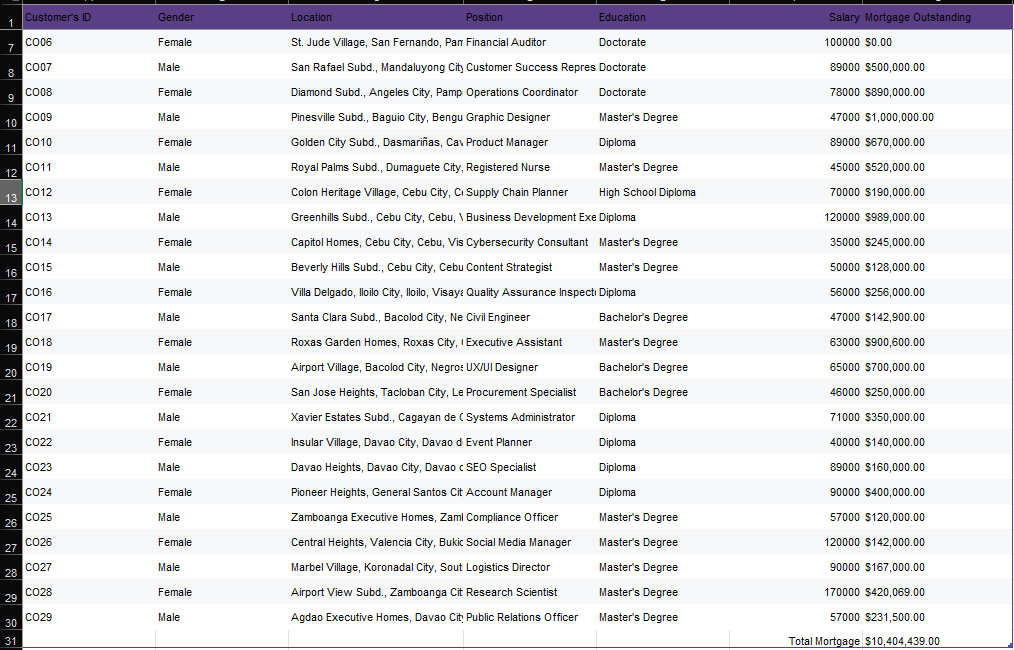This screenshot has width=1014, height=650.
Task: Click the $420,069.00 mortgage cell
Action: (x=937, y=592)
